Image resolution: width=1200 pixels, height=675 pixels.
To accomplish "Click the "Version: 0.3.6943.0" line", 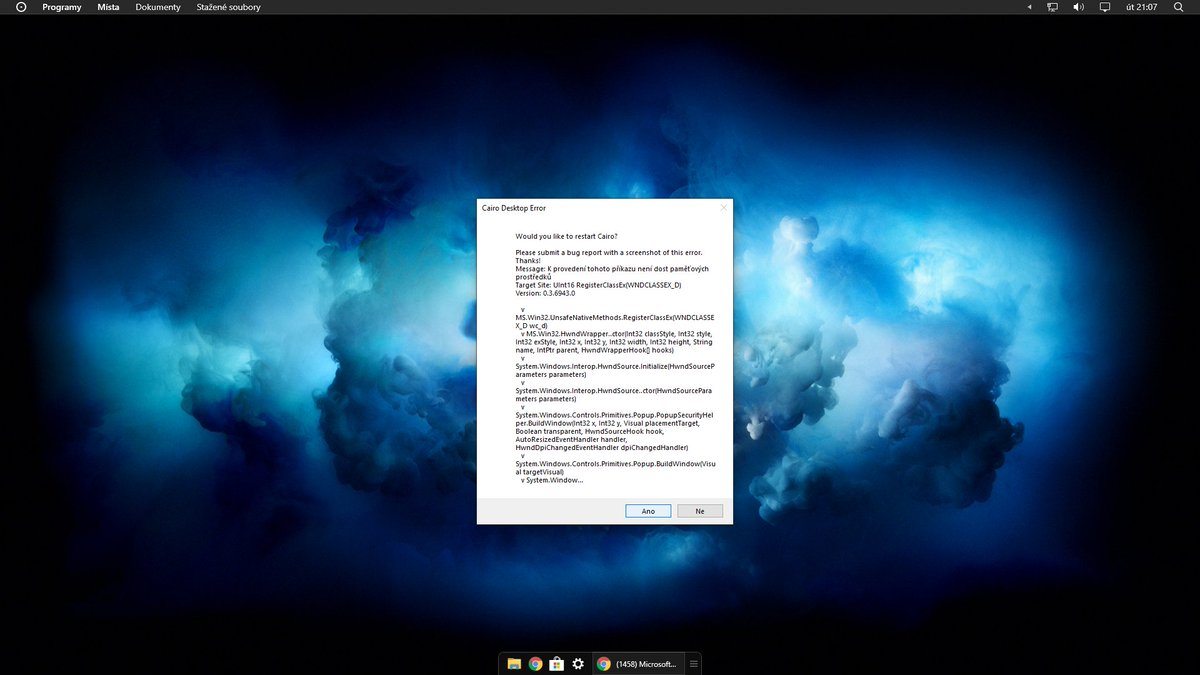I will 545,293.
